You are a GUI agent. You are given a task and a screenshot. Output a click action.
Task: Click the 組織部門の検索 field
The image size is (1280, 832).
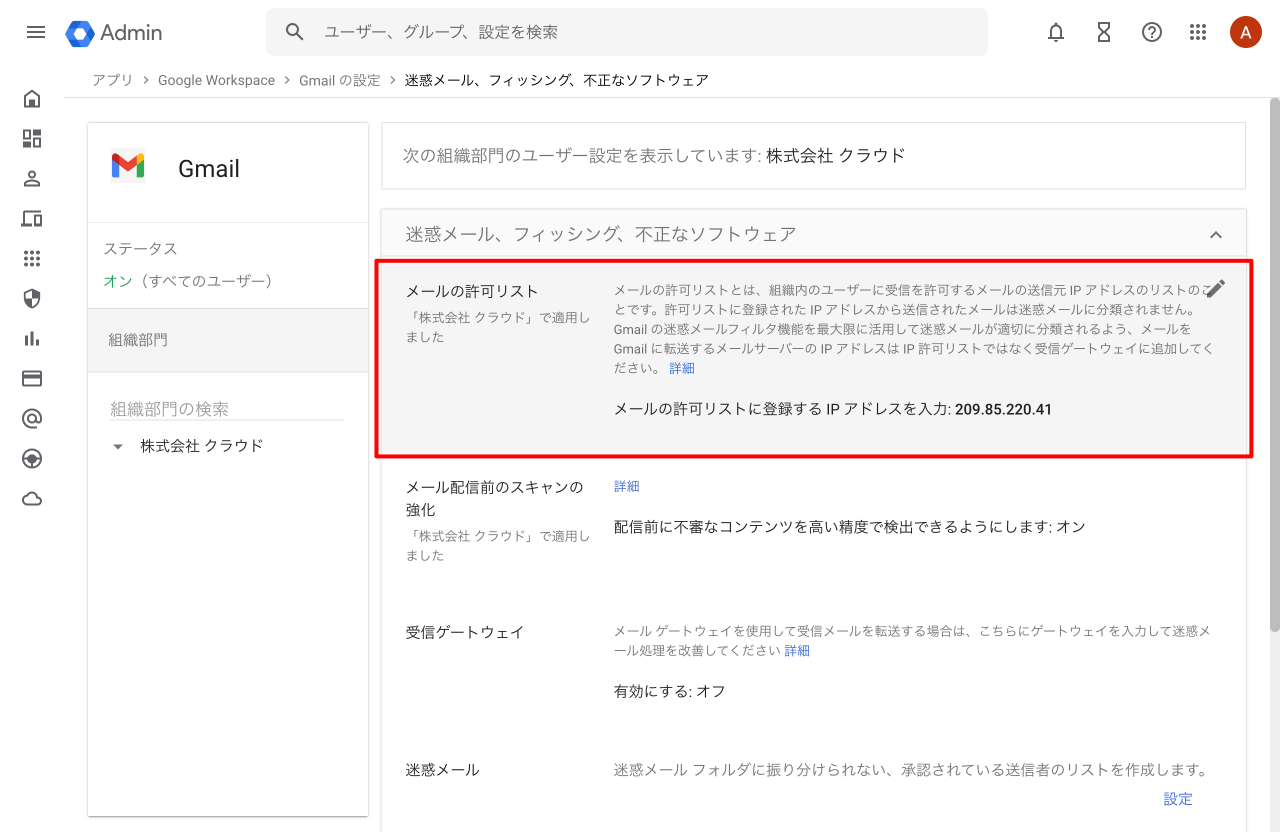click(x=227, y=408)
